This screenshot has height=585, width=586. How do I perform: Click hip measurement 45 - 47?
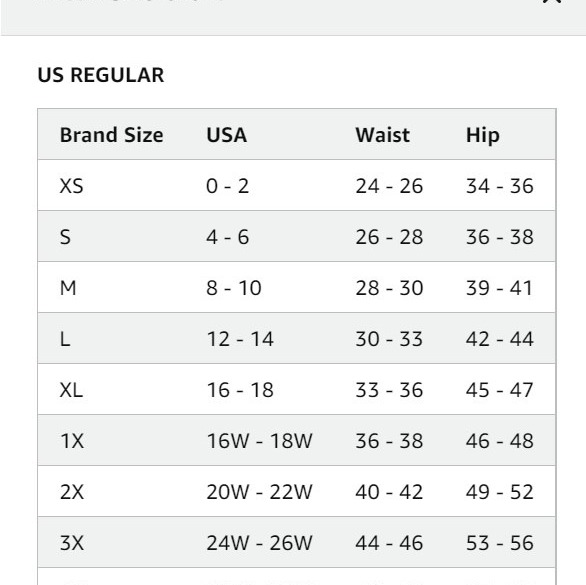point(499,390)
